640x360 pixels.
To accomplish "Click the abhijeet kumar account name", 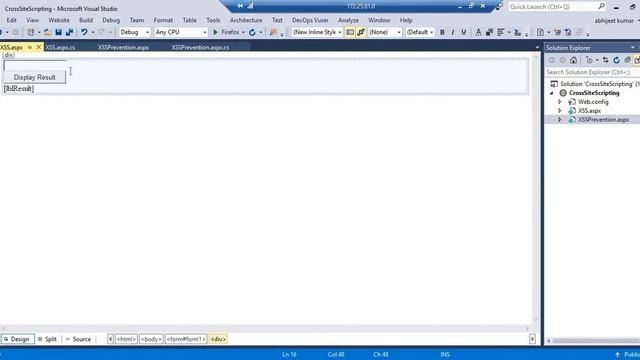I will point(614,20).
